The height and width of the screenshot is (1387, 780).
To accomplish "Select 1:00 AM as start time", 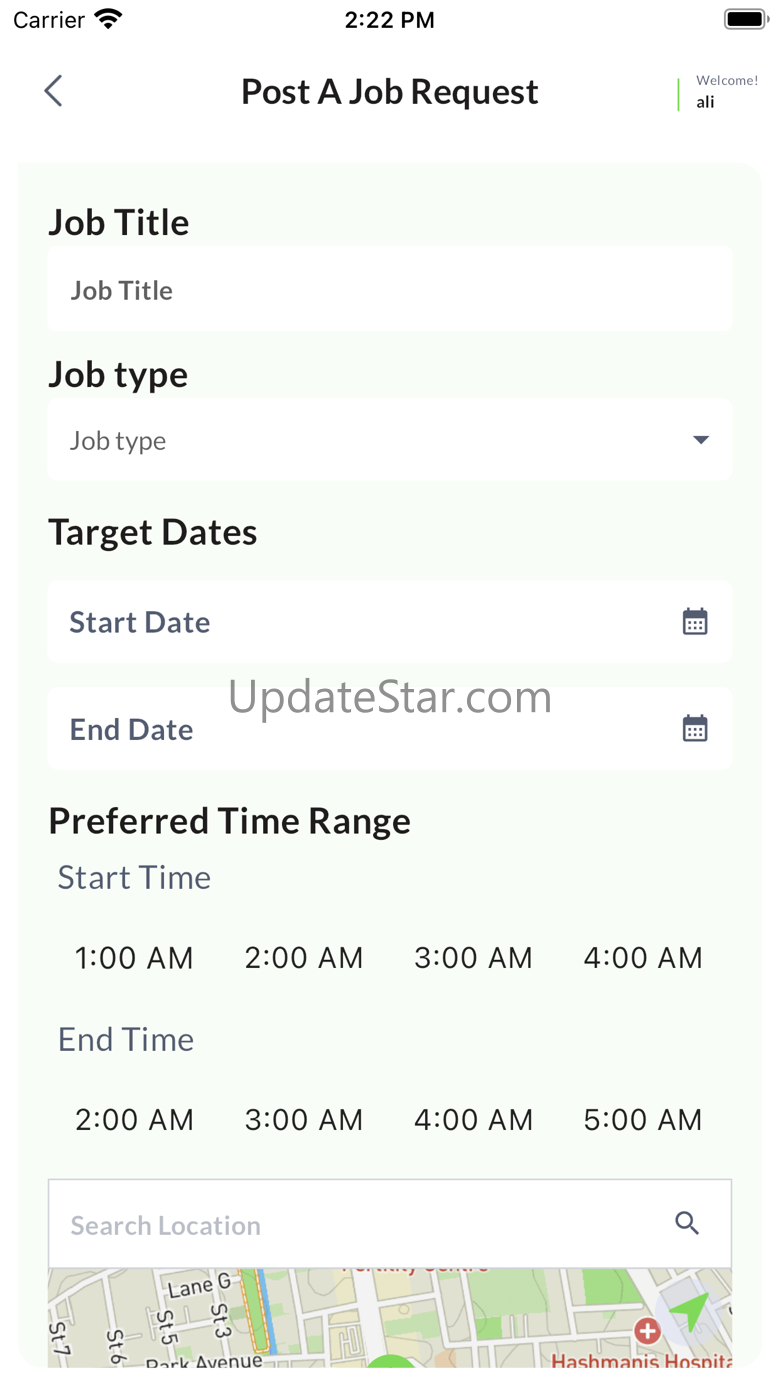I will pos(134,958).
